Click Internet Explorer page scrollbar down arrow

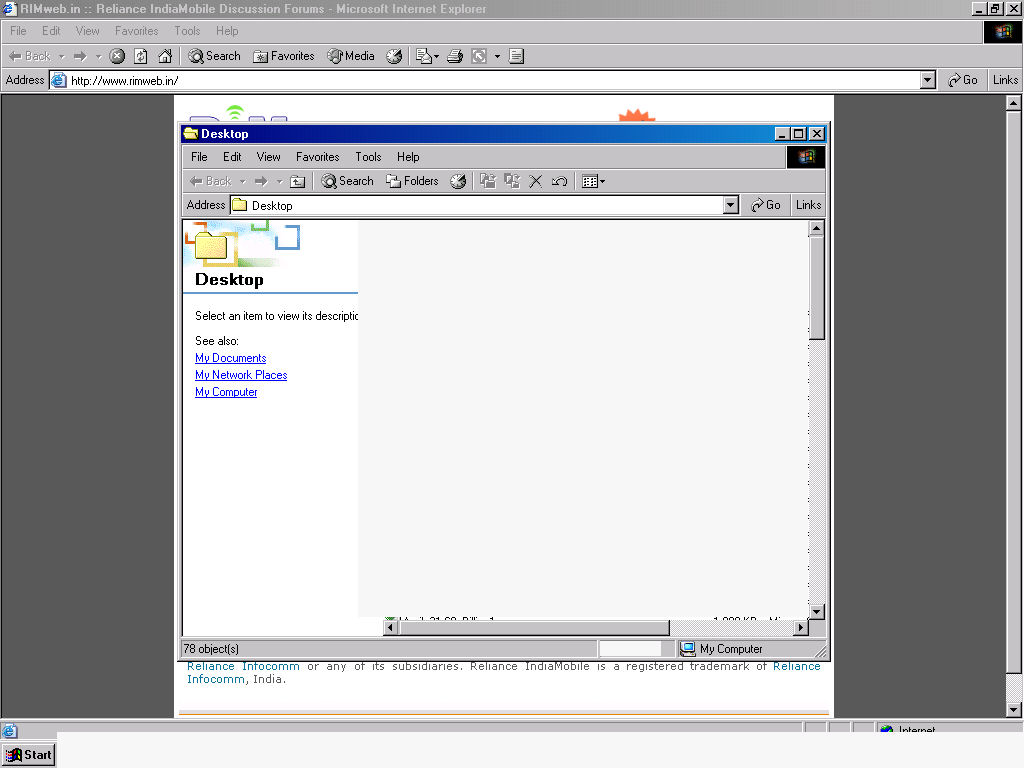pyautogui.click(x=1013, y=710)
